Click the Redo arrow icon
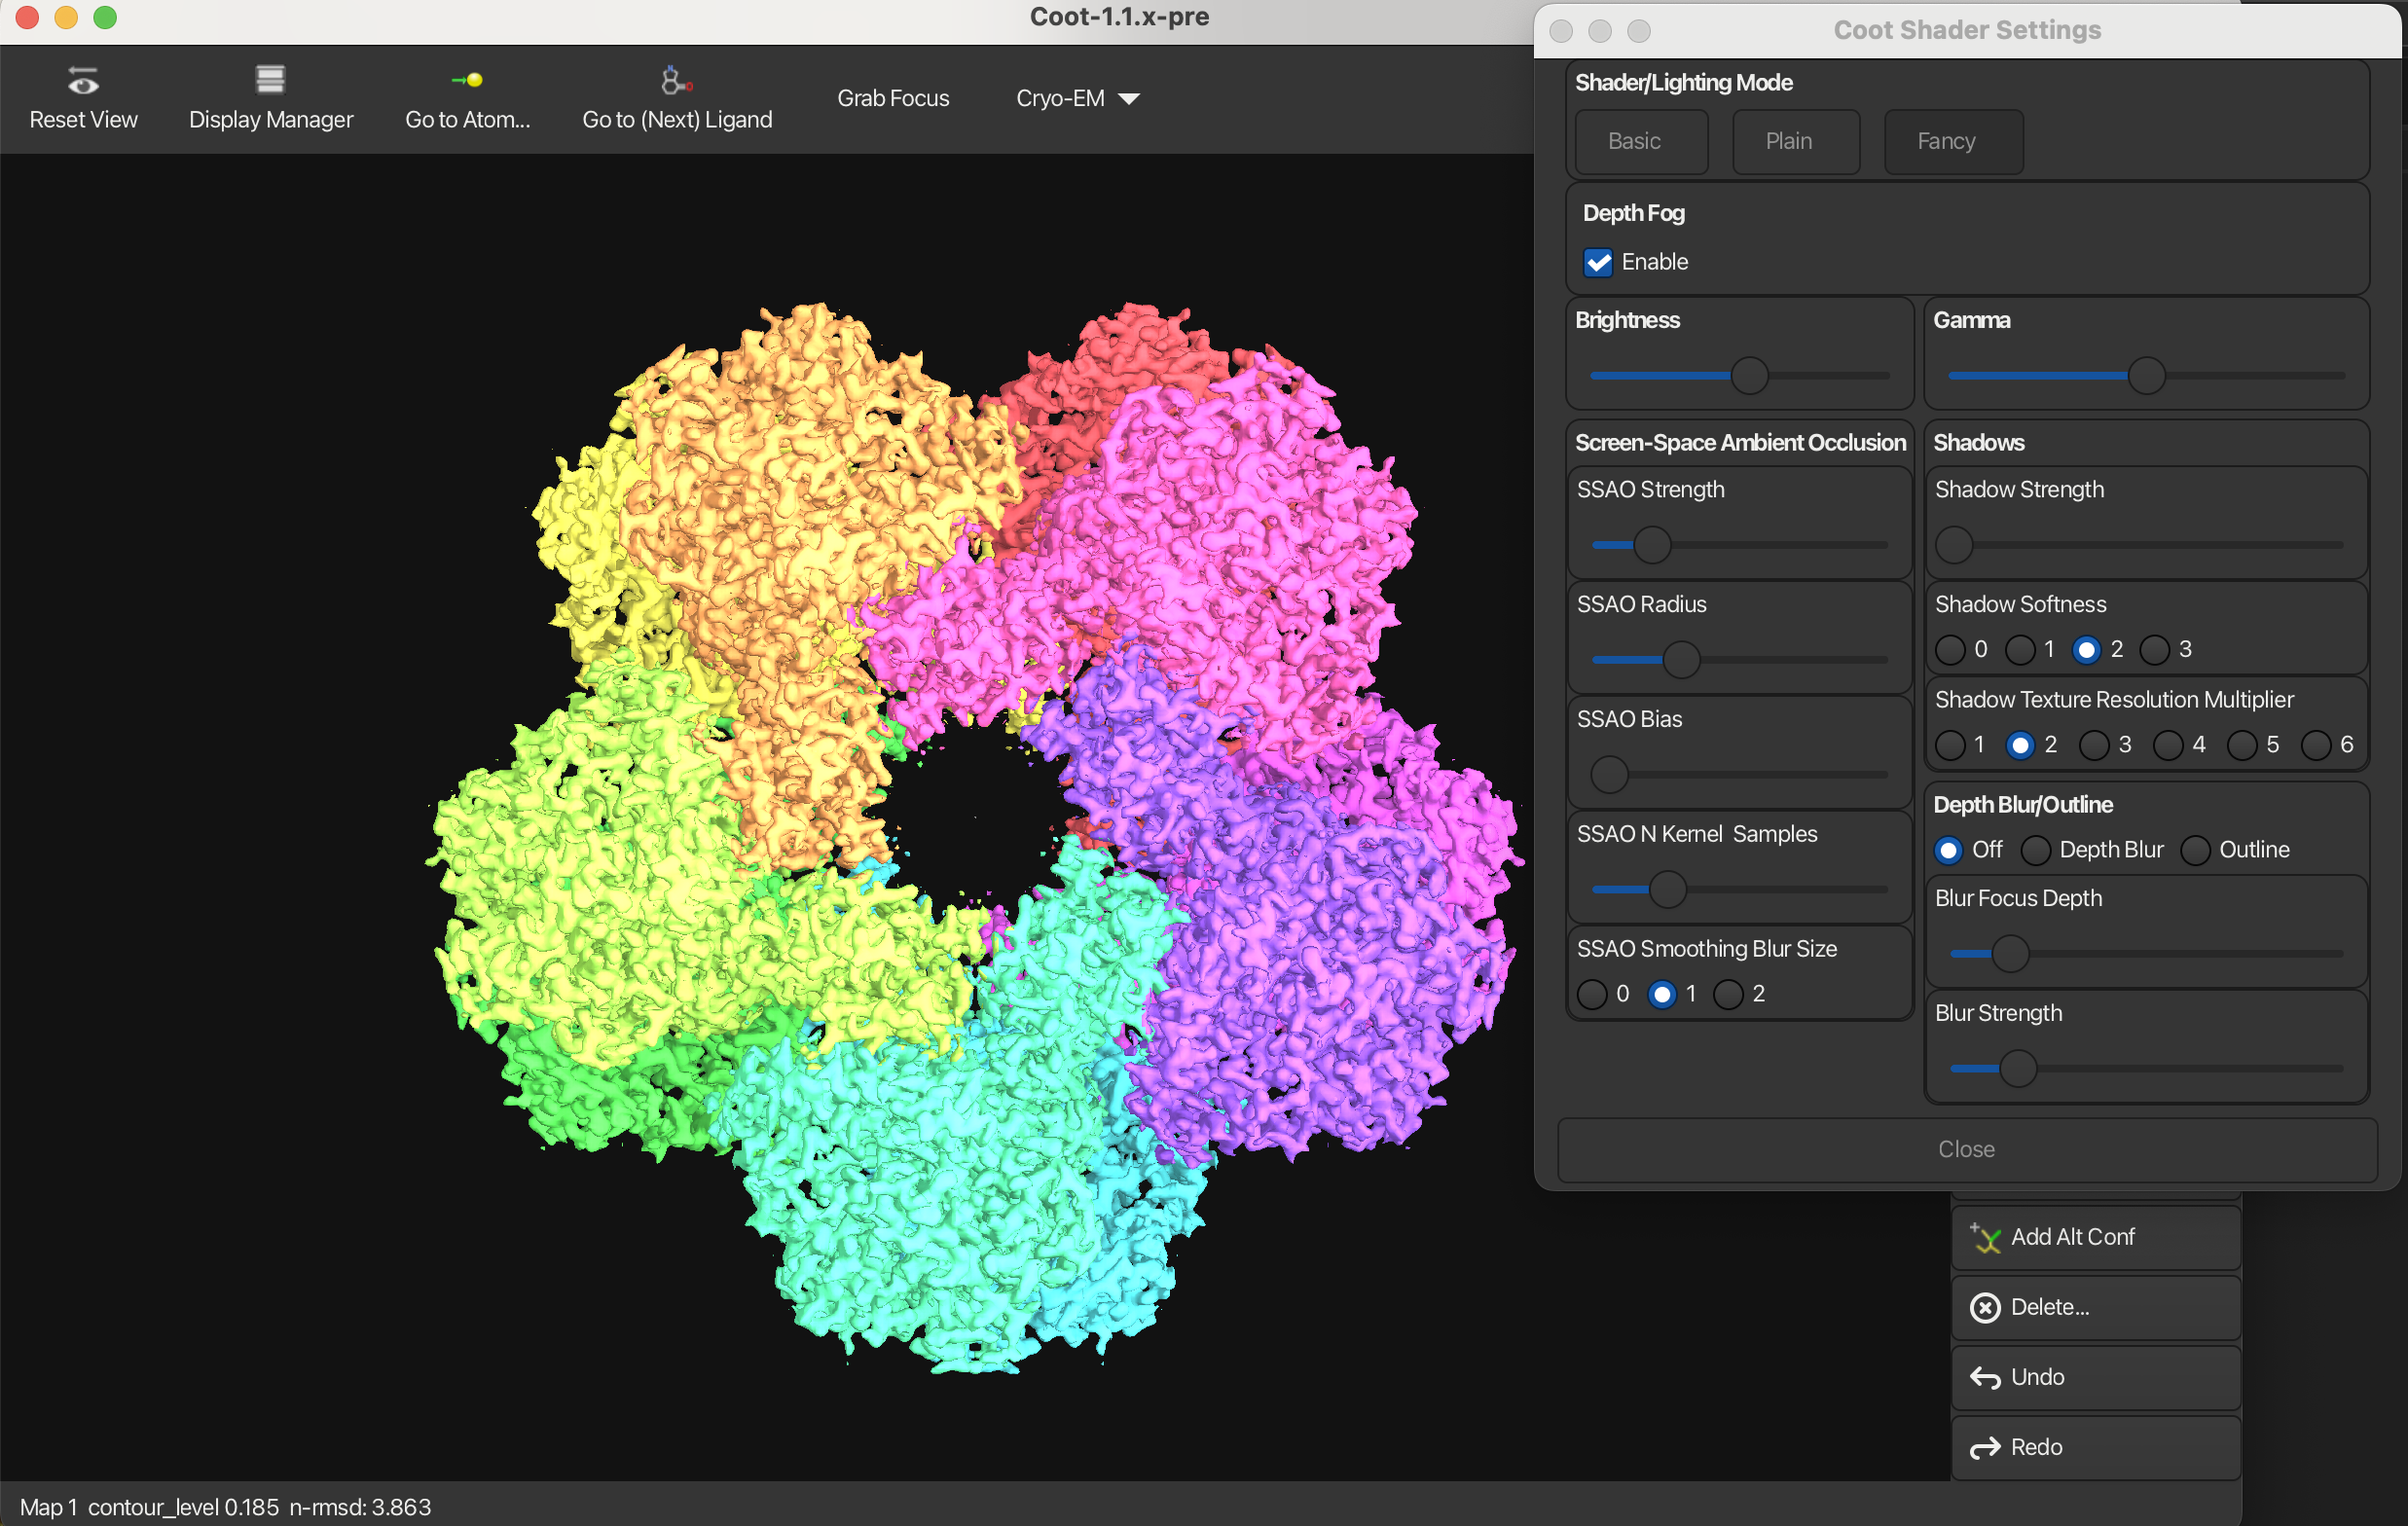Viewport: 2408px width, 1526px height. pyautogui.click(x=1985, y=1448)
